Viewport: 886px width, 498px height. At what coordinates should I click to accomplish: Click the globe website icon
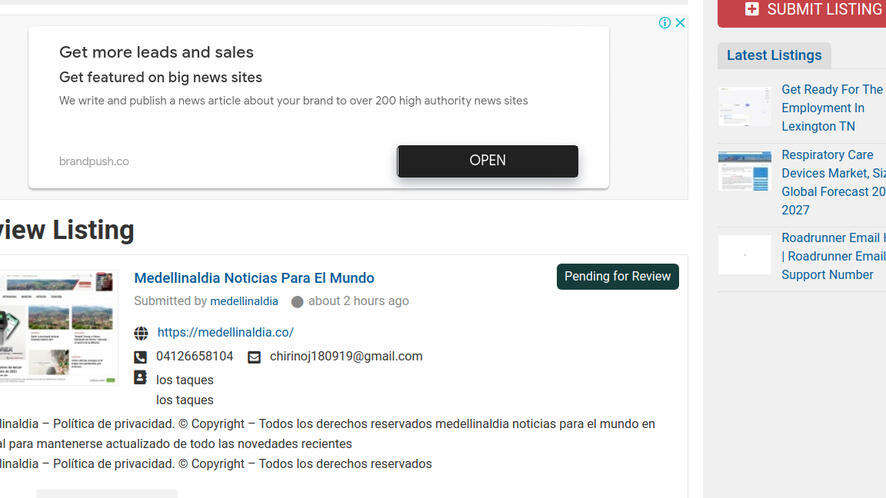(141, 333)
